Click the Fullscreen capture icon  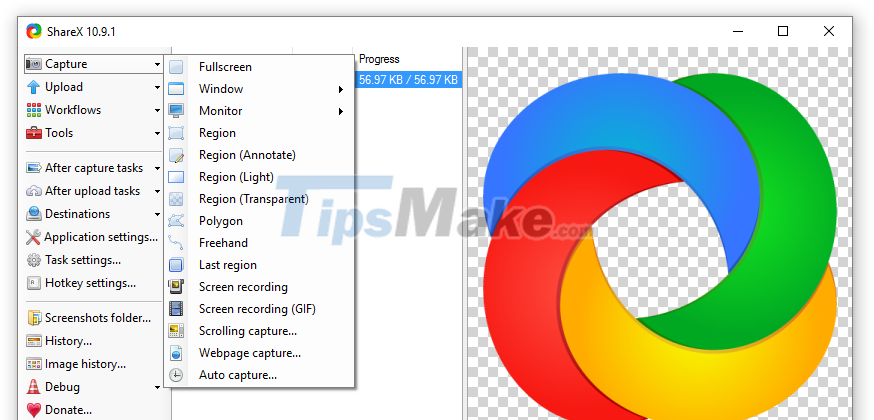point(176,67)
